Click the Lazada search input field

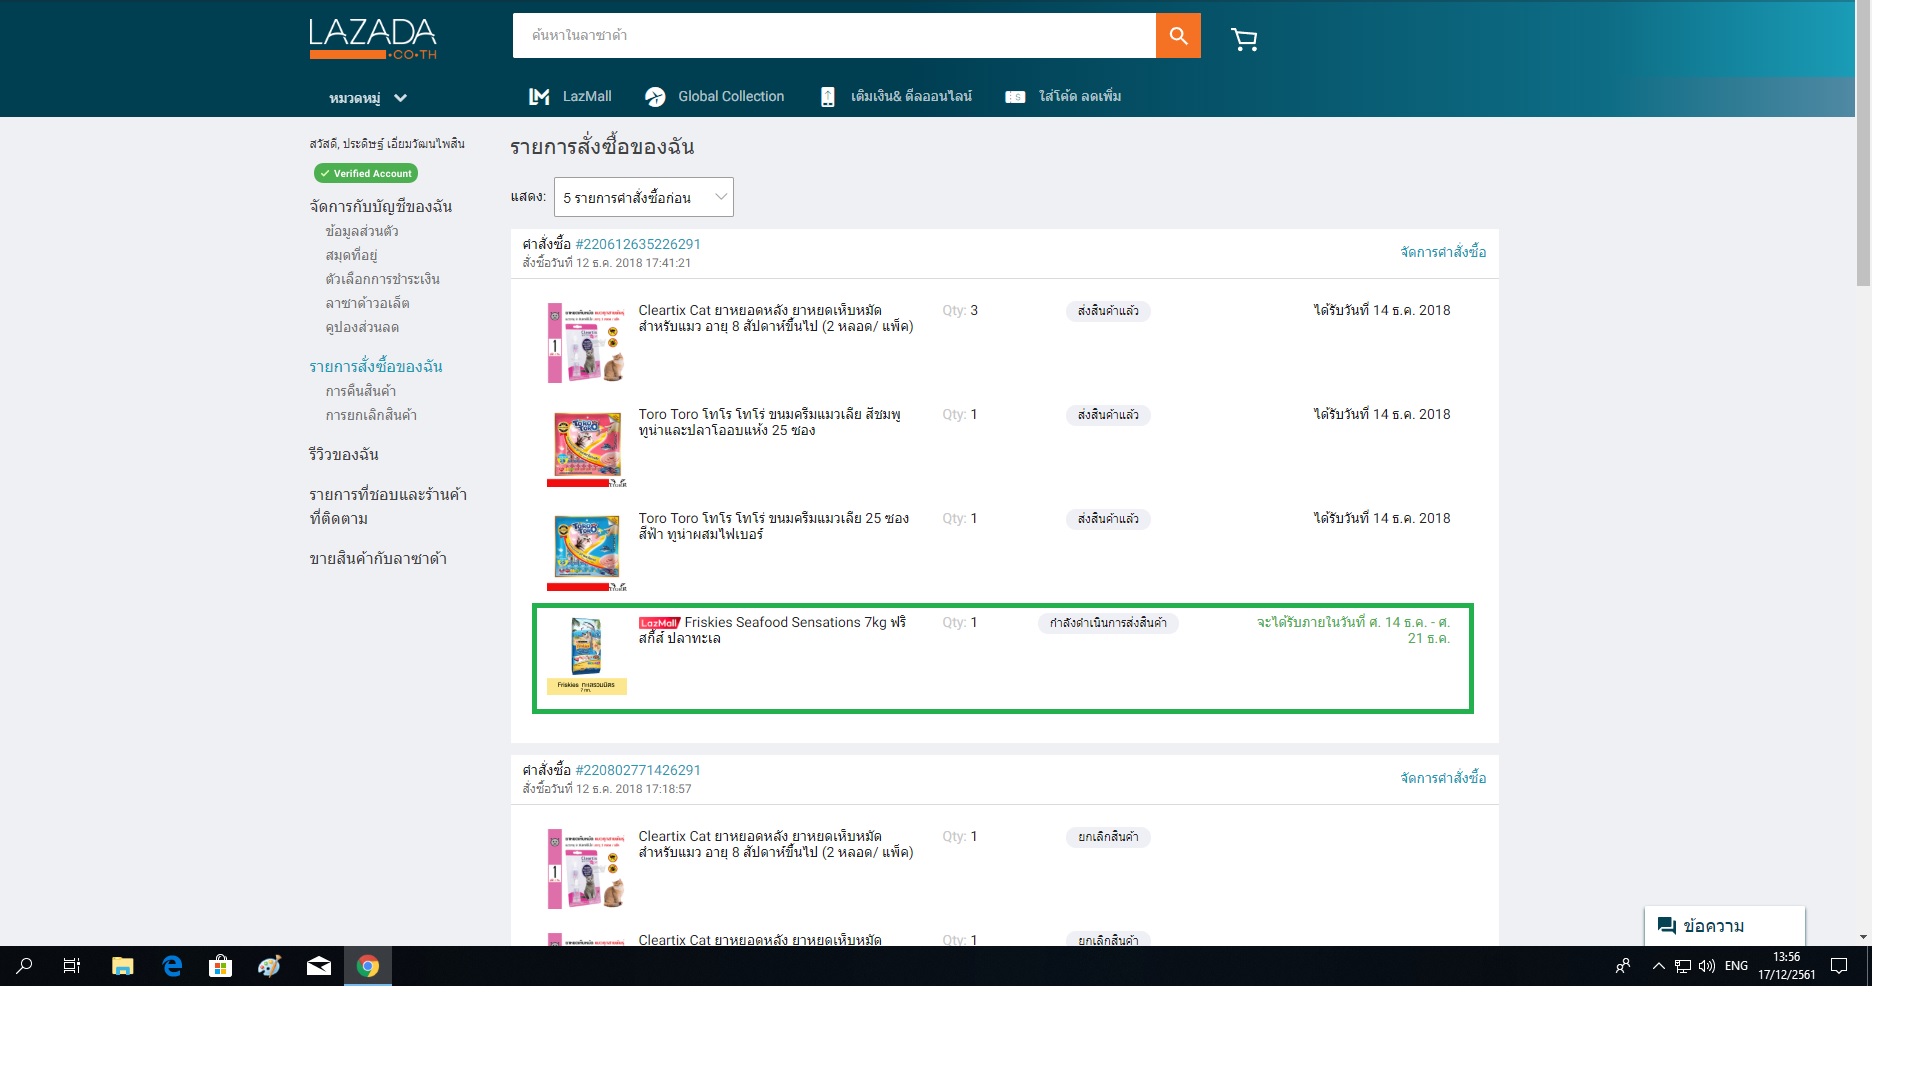coord(833,36)
